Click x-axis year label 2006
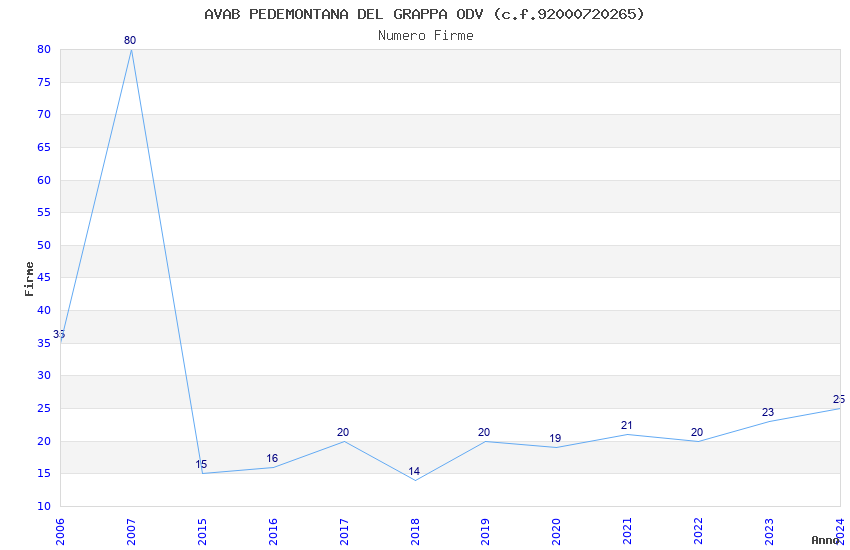The width and height of the screenshot is (850, 550). click(60, 532)
